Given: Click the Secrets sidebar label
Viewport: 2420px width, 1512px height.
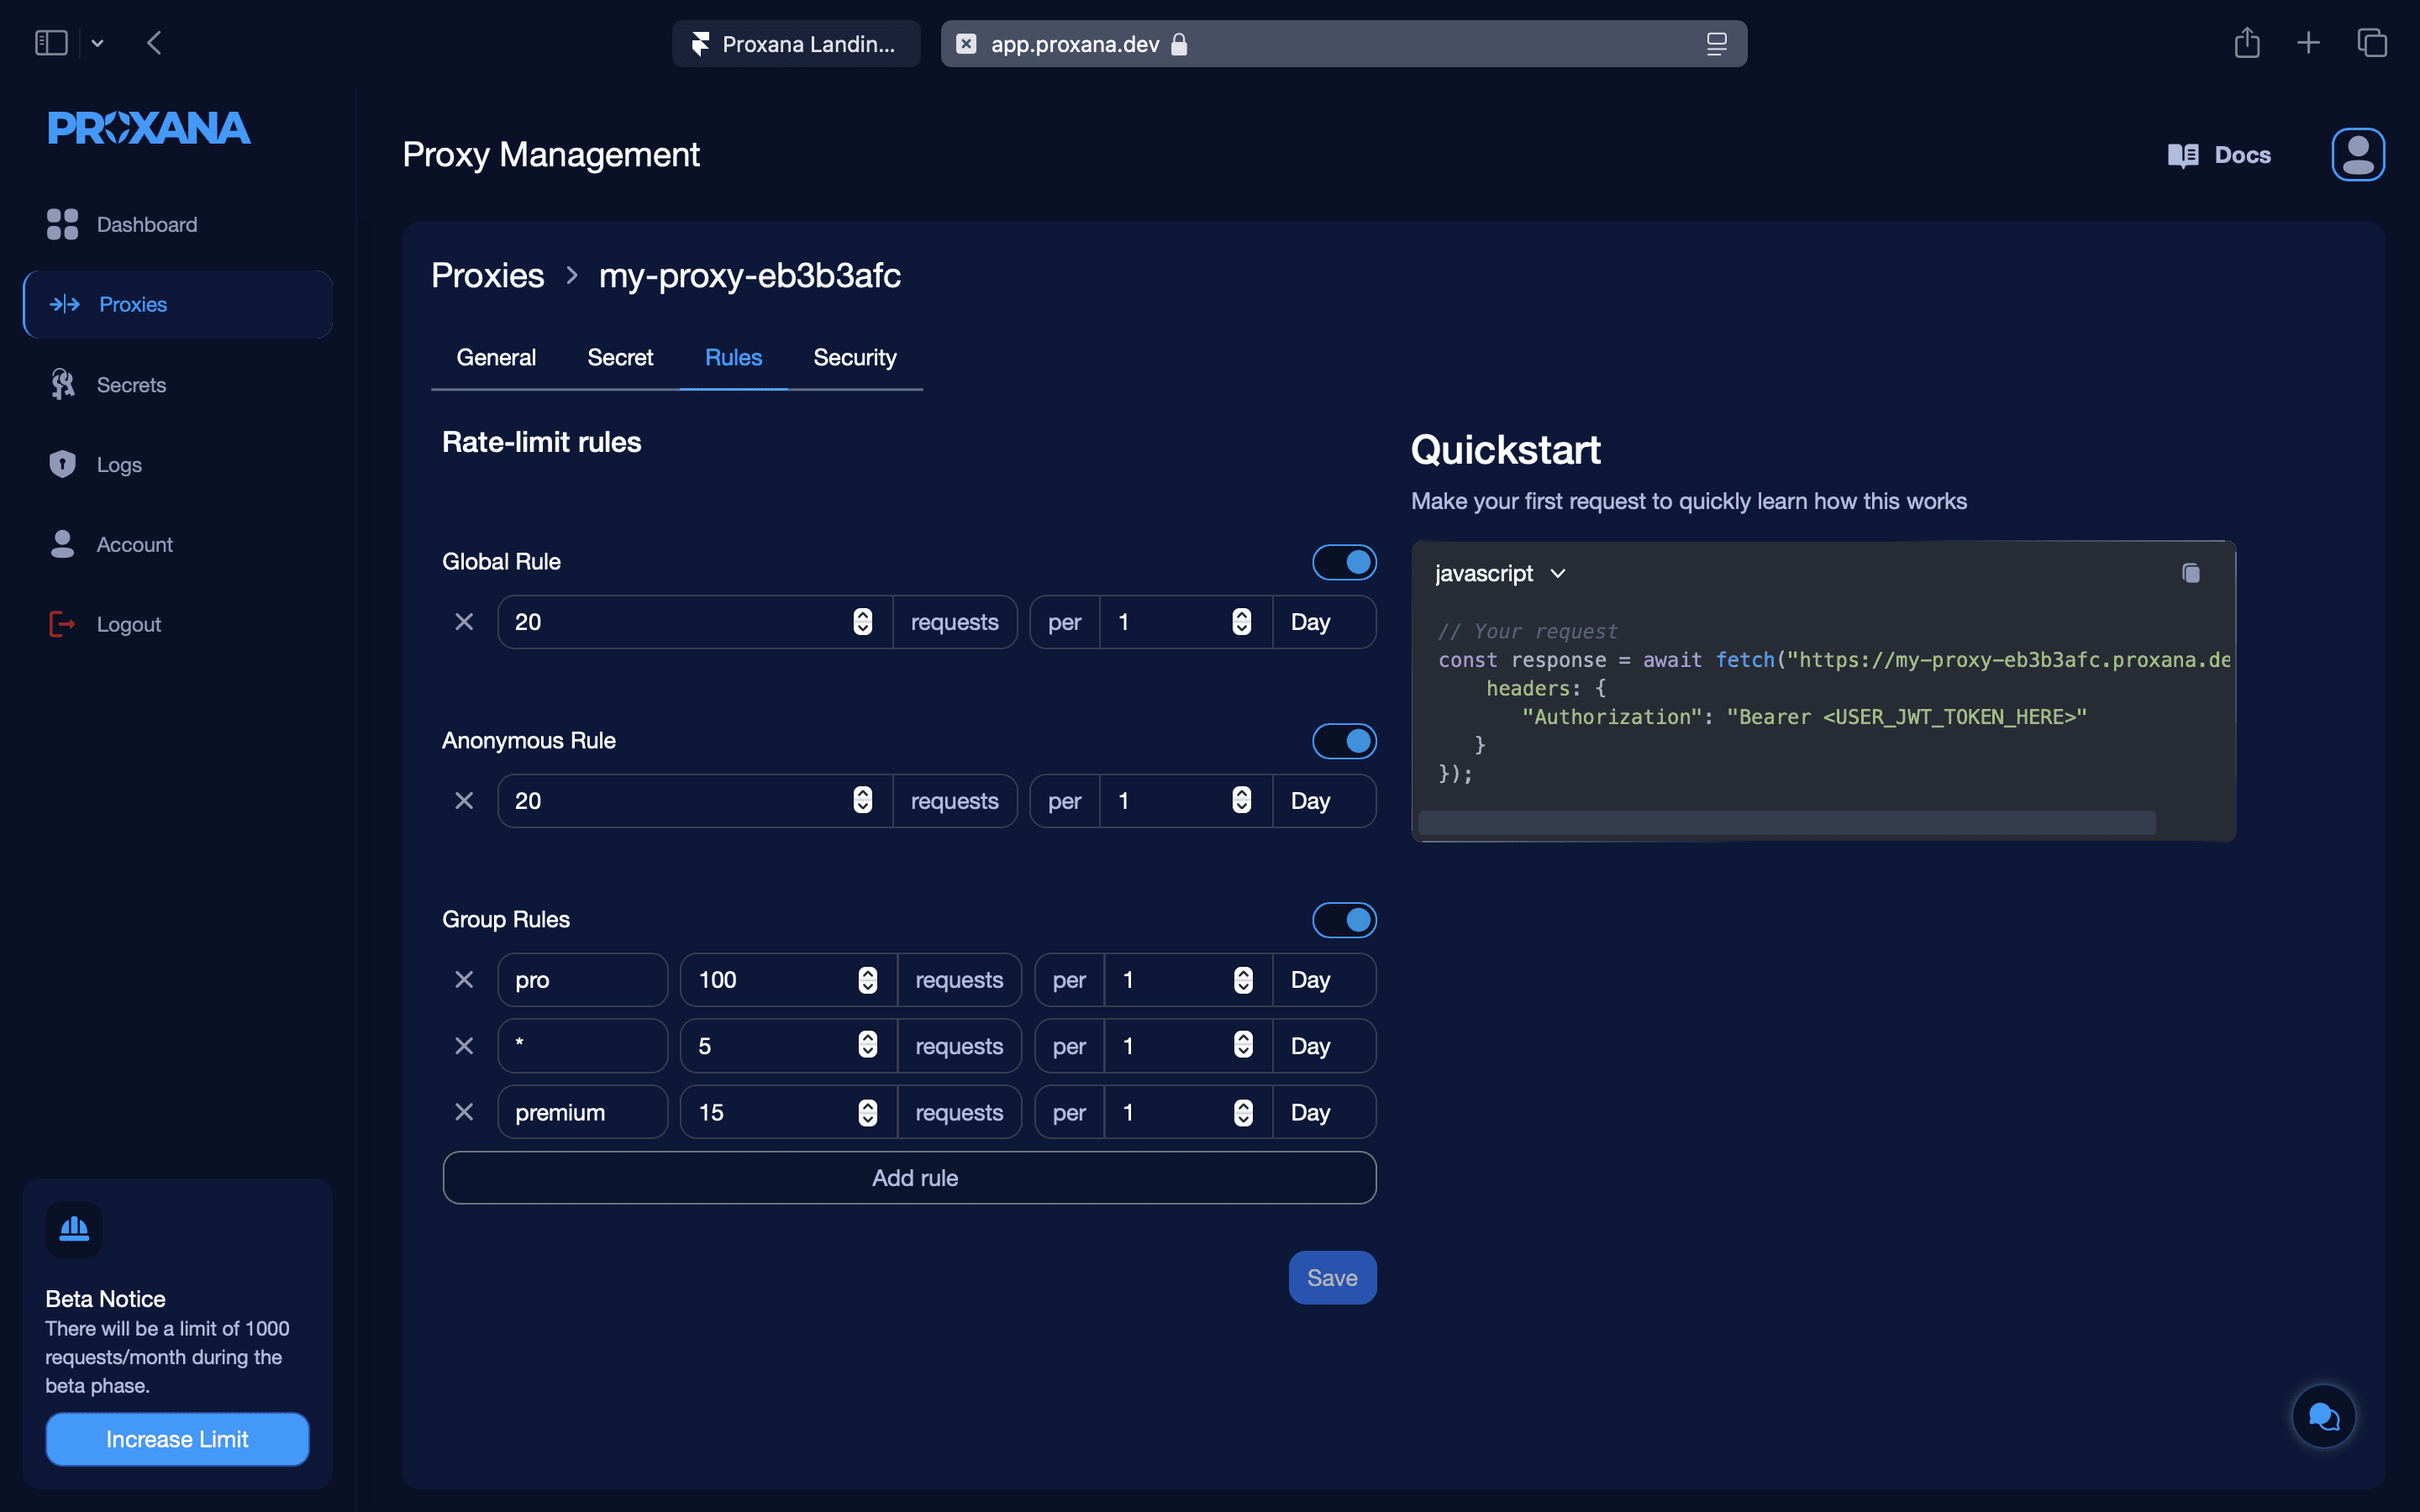Looking at the screenshot, I should (x=131, y=385).
